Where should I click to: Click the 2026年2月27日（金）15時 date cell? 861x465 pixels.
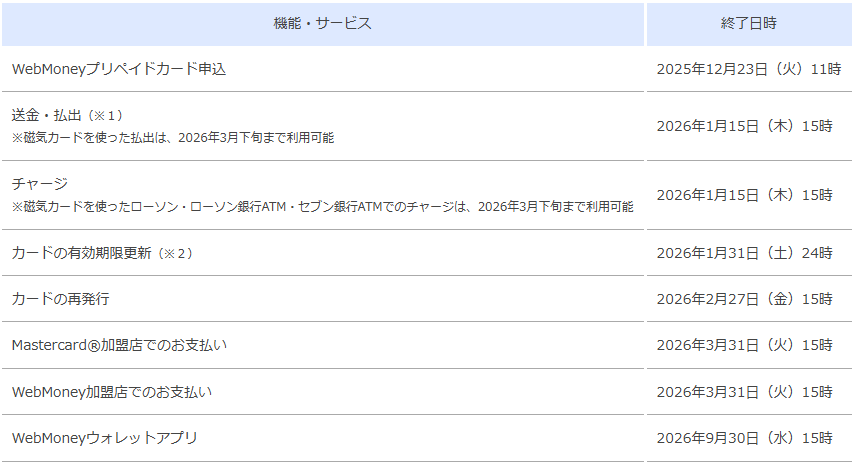[744, 299]
